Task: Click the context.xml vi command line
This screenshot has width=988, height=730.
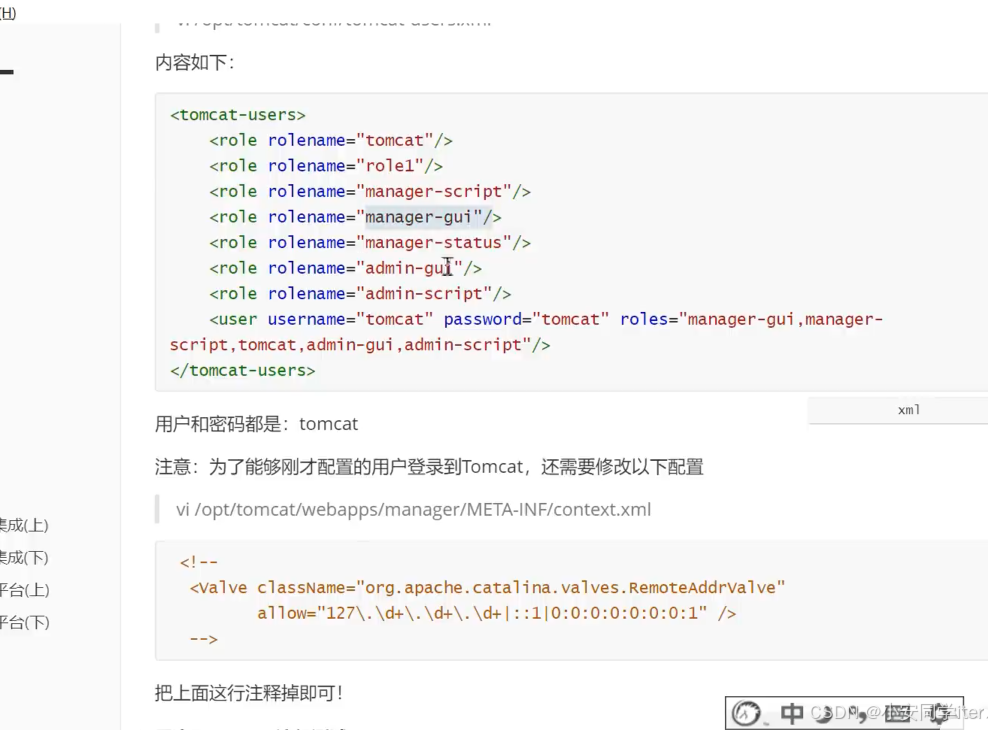Action: click(413, 510)
